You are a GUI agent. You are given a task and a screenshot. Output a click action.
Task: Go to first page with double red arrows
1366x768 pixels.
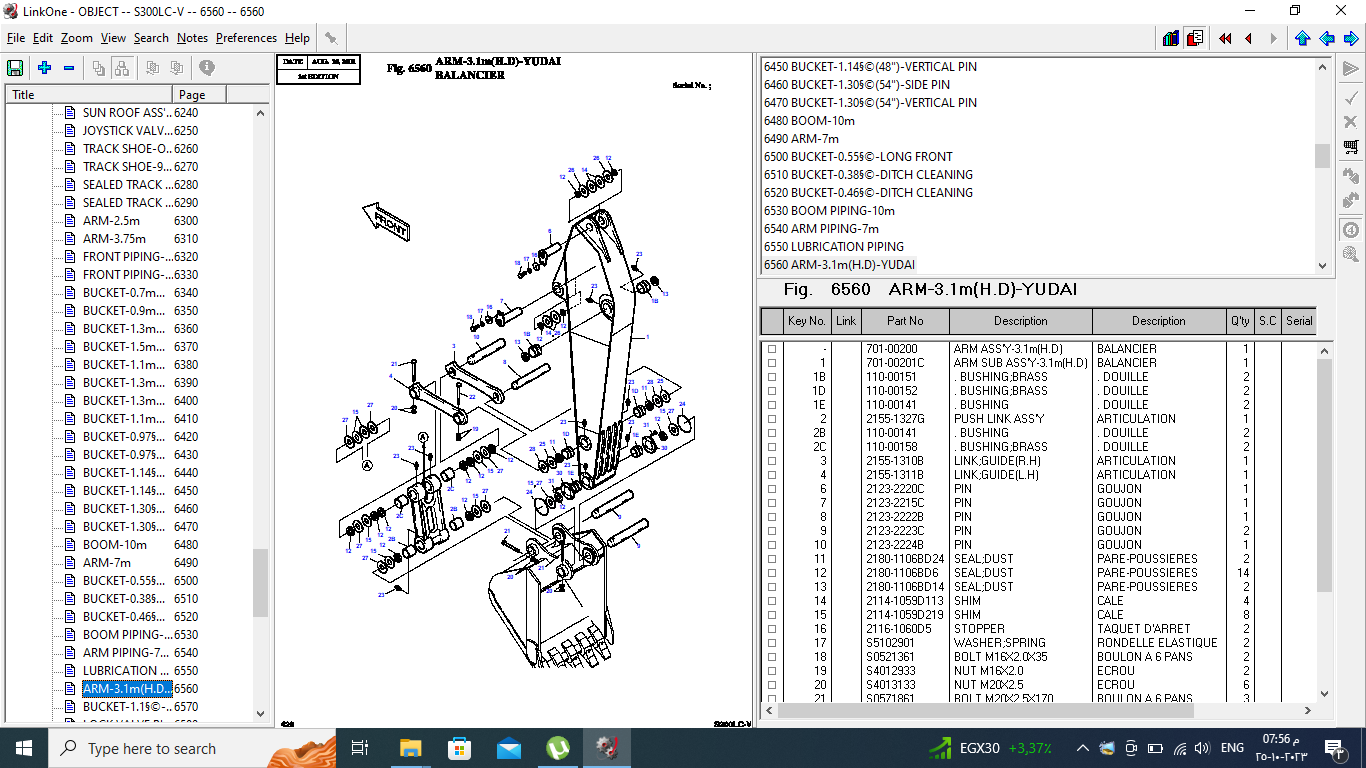[1225, 38]
